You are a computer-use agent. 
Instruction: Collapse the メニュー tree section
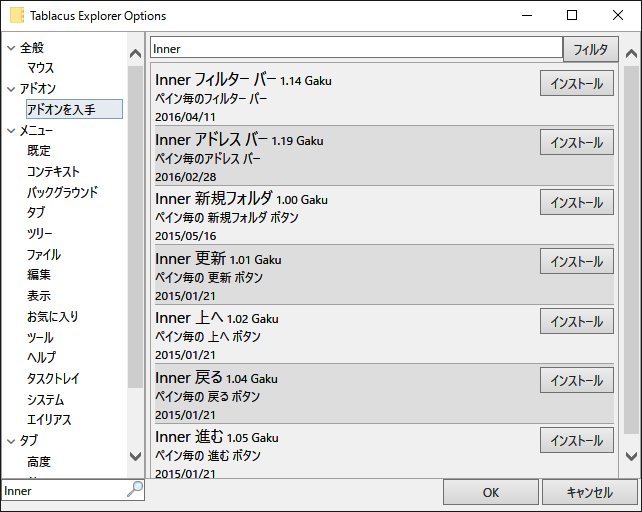tap(11, 131)
